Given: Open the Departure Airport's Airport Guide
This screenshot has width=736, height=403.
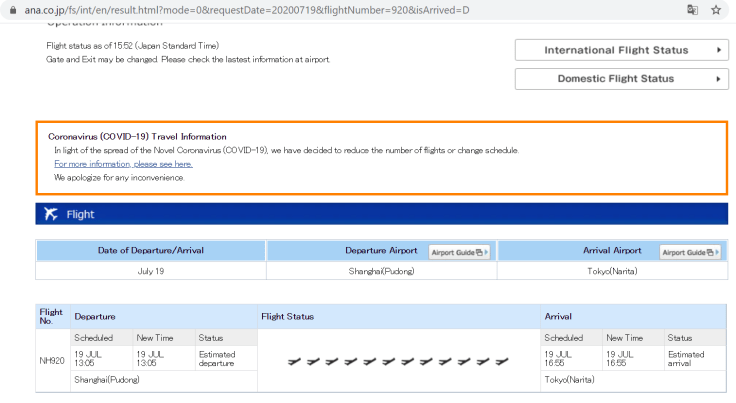Looking at the screenshot, I should 459,252.
